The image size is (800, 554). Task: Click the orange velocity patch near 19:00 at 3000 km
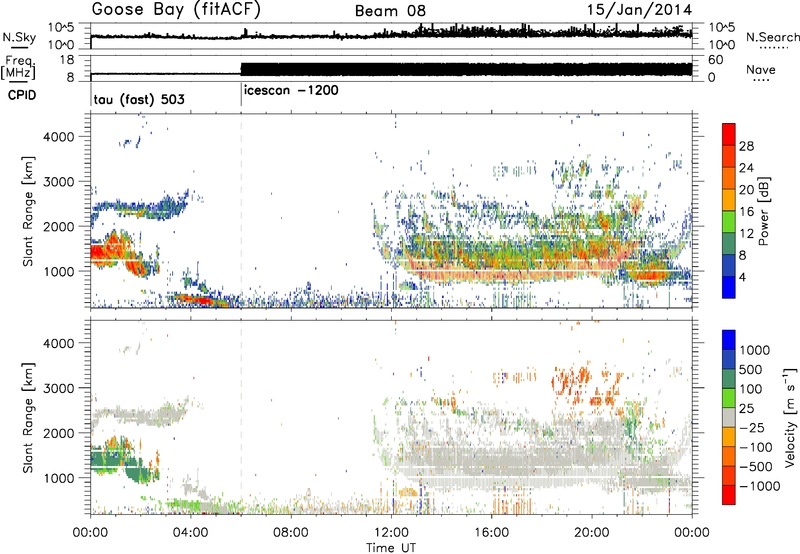[572, 379]
